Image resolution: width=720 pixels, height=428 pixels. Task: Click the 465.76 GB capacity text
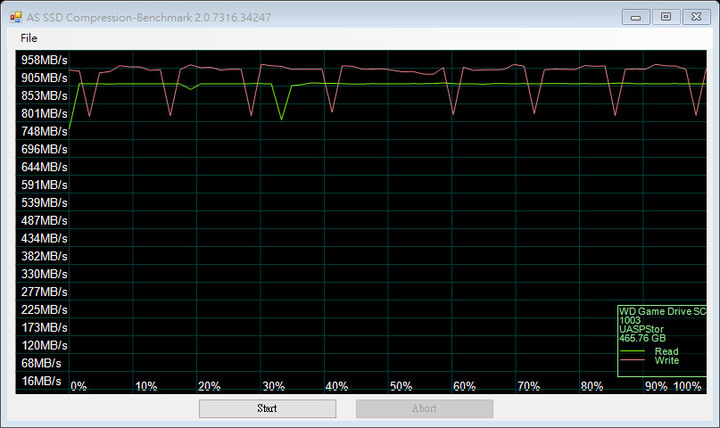[x=642, y=338]
